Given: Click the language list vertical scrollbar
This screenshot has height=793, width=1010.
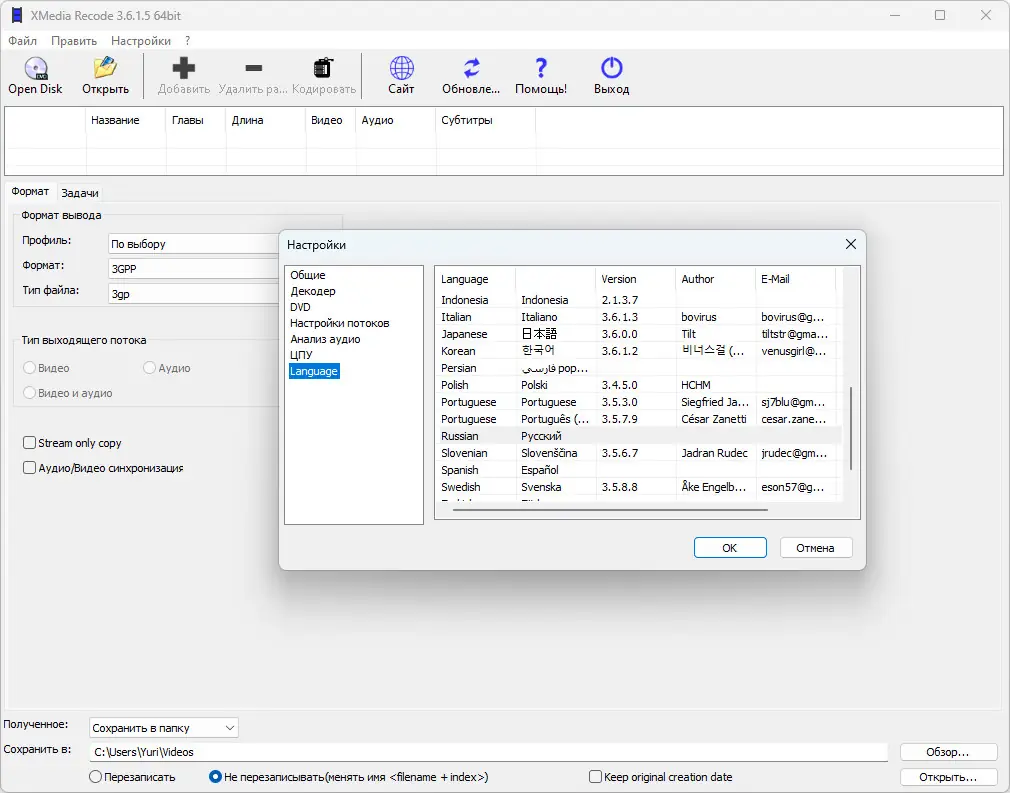Looking at the screenshot, I should [x=852, y=428].
